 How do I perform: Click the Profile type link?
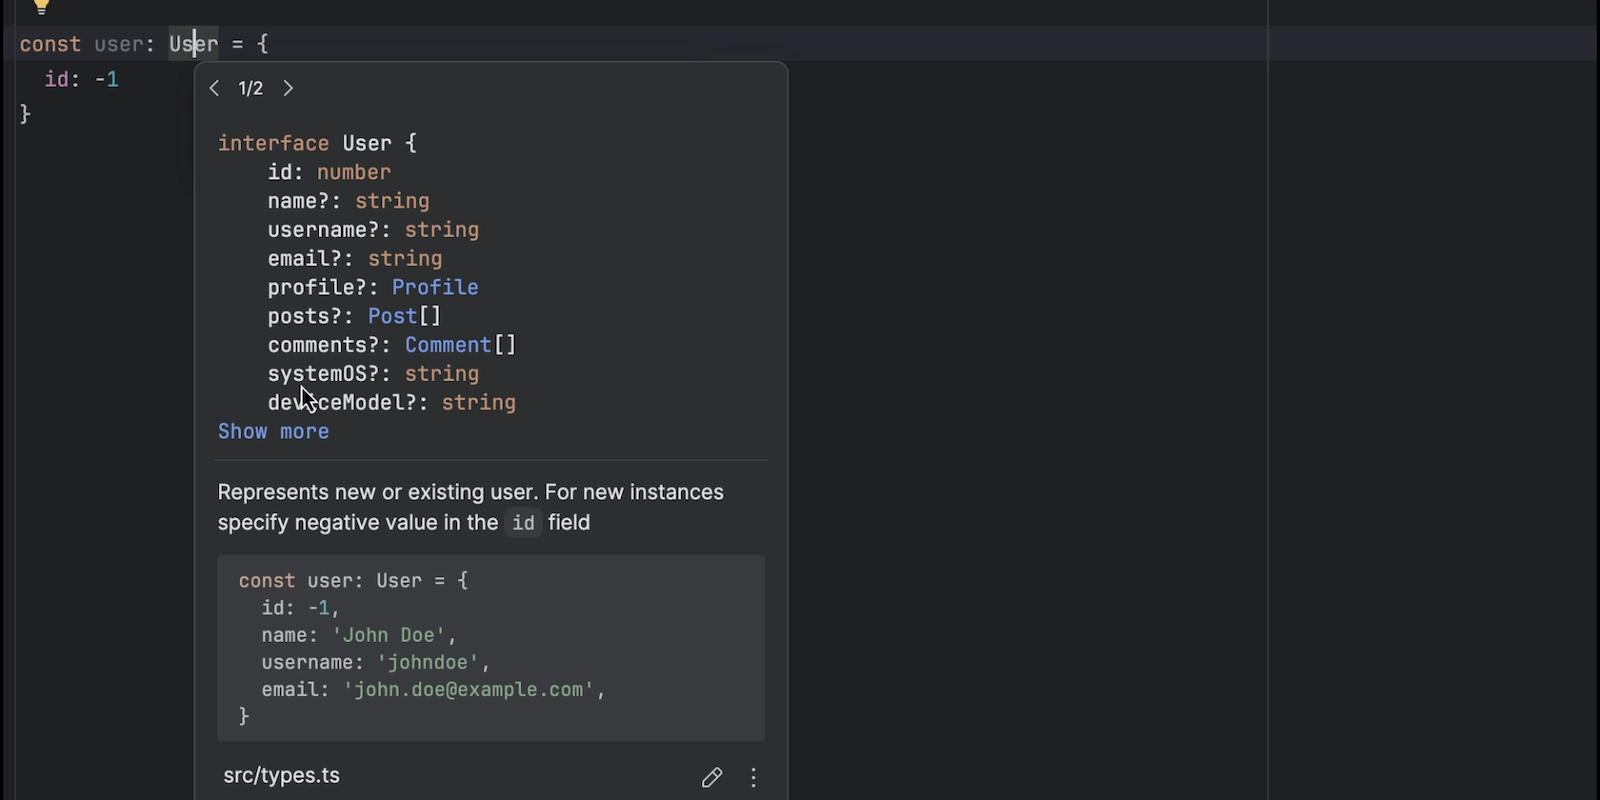[x=435, y=287]
